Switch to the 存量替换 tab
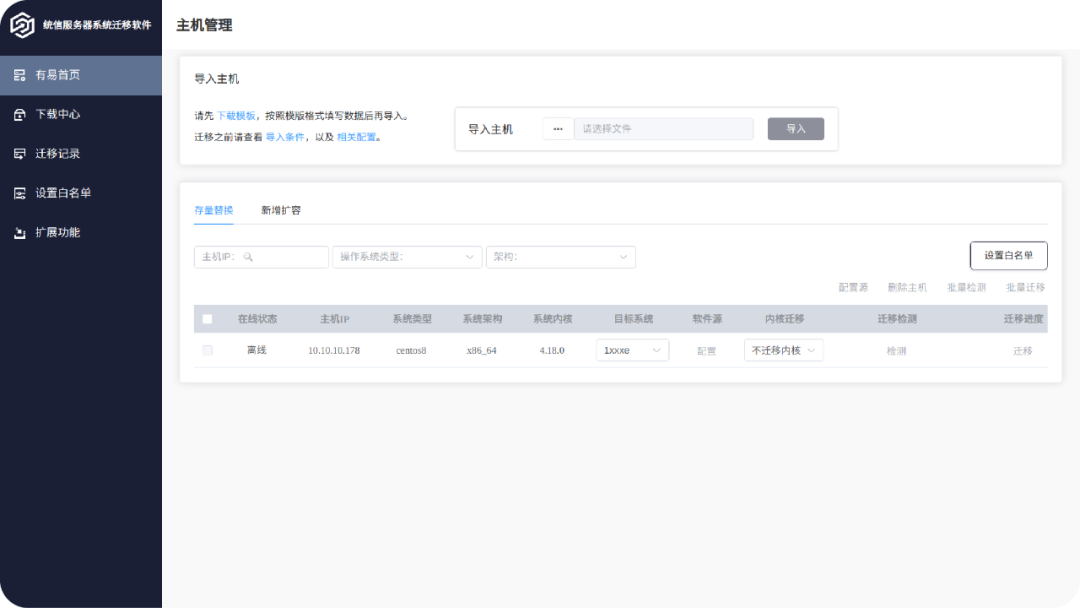Screen dimensions: 1080x608 [214, 210]
